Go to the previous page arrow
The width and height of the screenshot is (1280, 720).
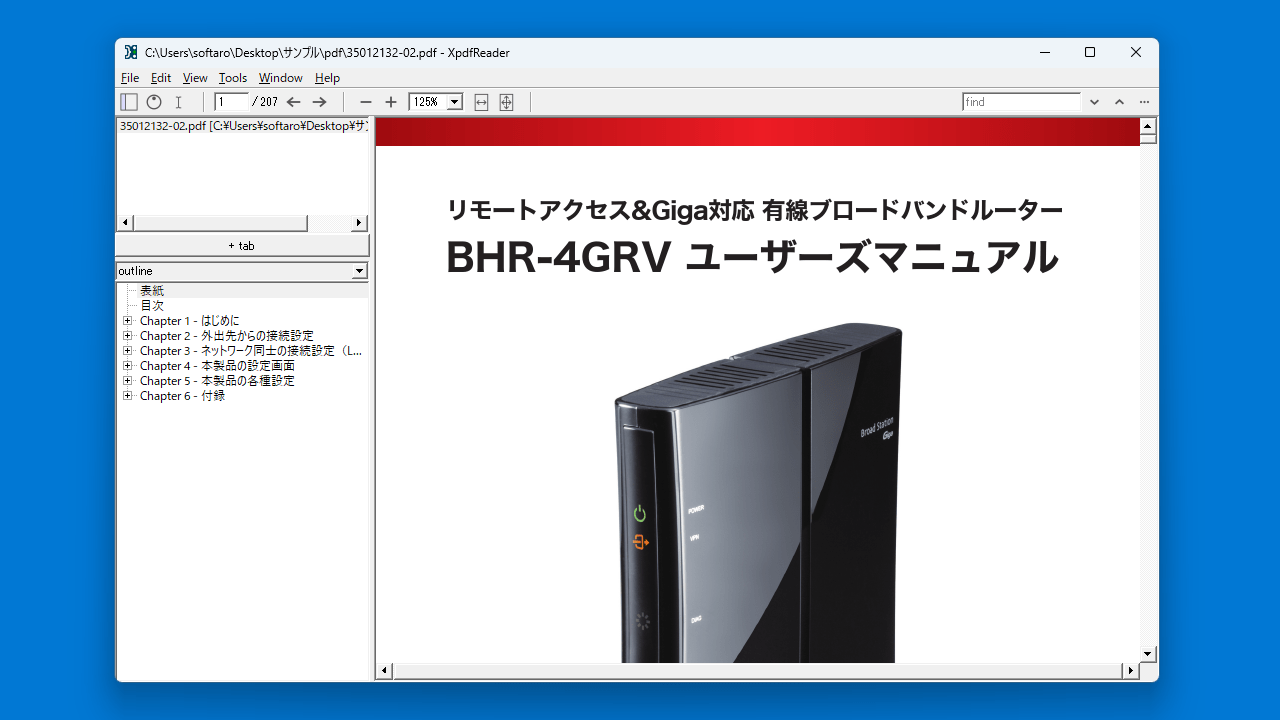(293, 102)
